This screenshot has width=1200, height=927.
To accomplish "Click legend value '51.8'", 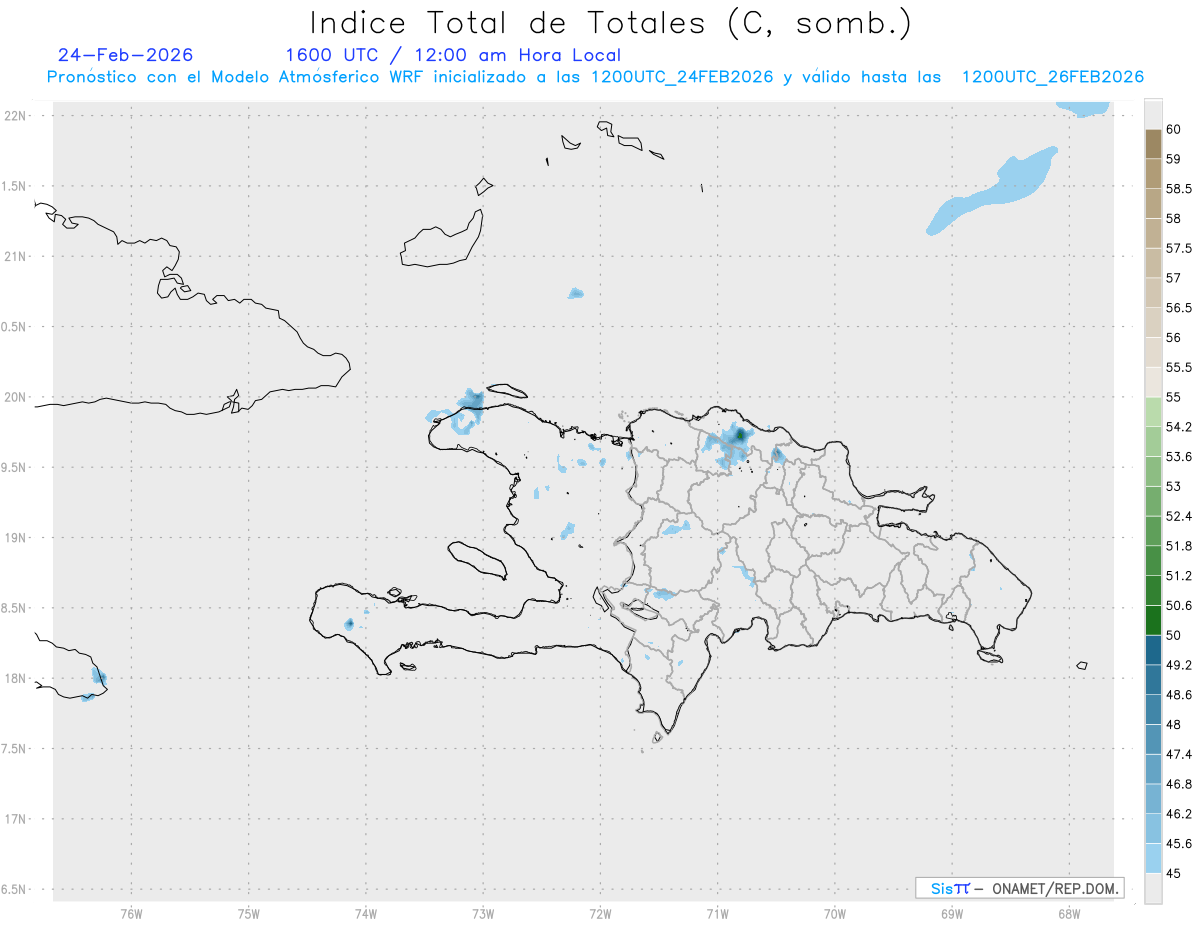I will point(1179,546).
